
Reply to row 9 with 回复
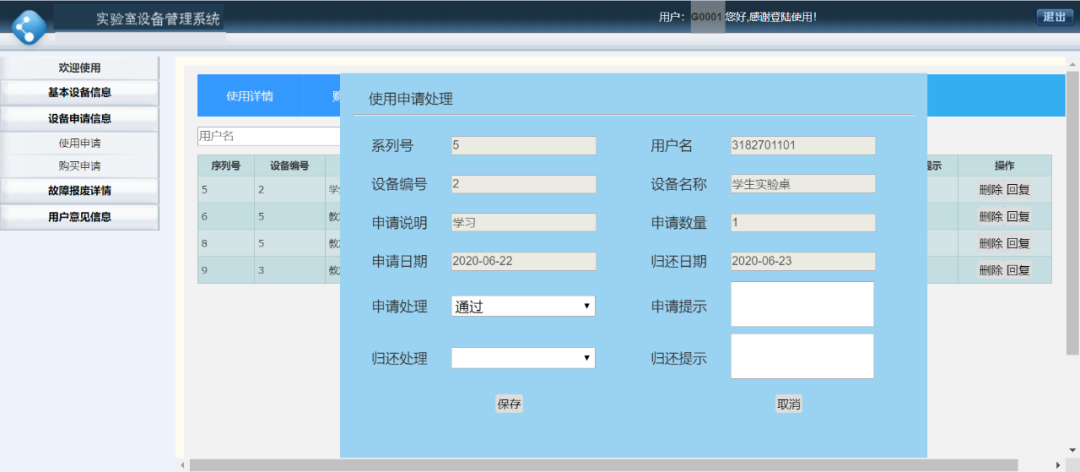pyautogui.click(x=1018, y=270)
